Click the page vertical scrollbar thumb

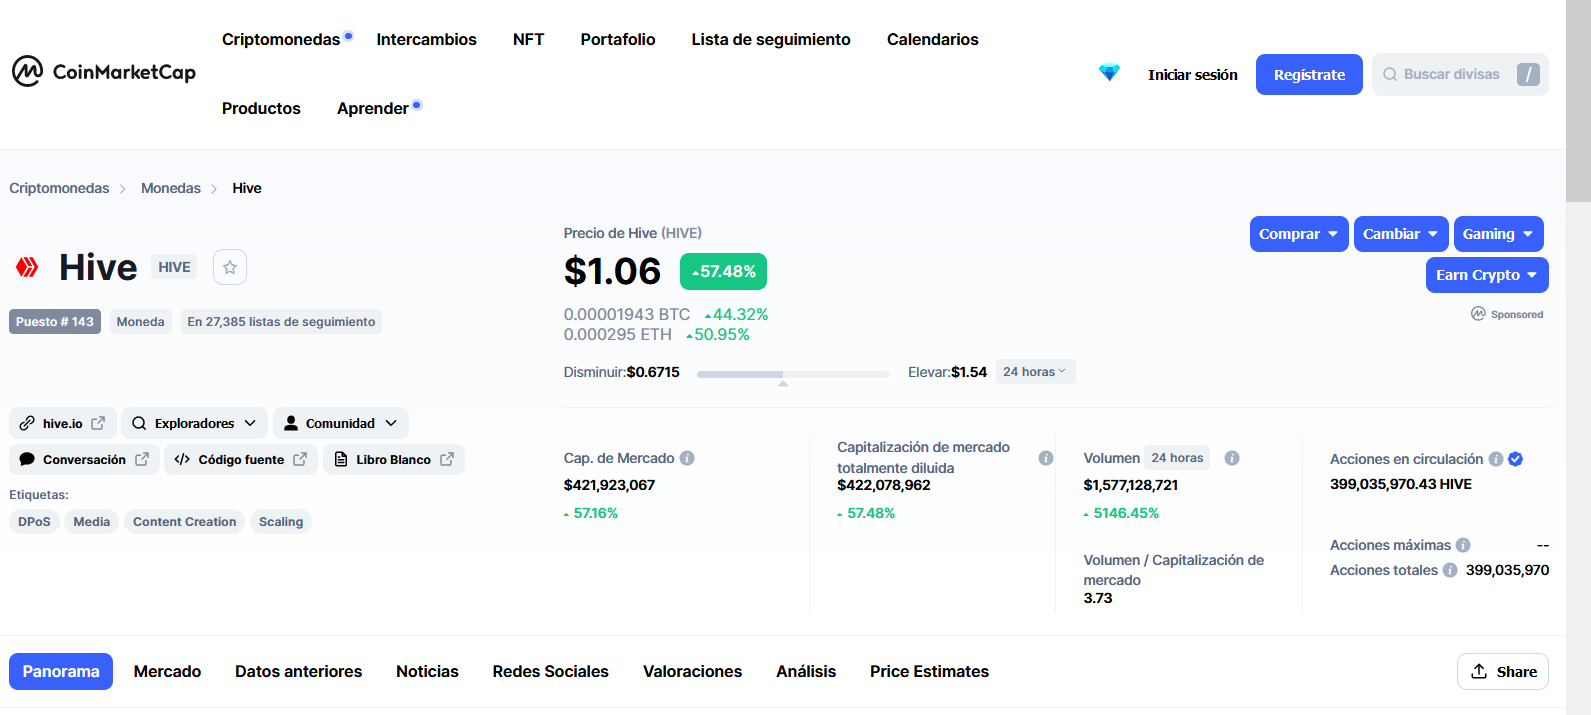[1578, 100]
